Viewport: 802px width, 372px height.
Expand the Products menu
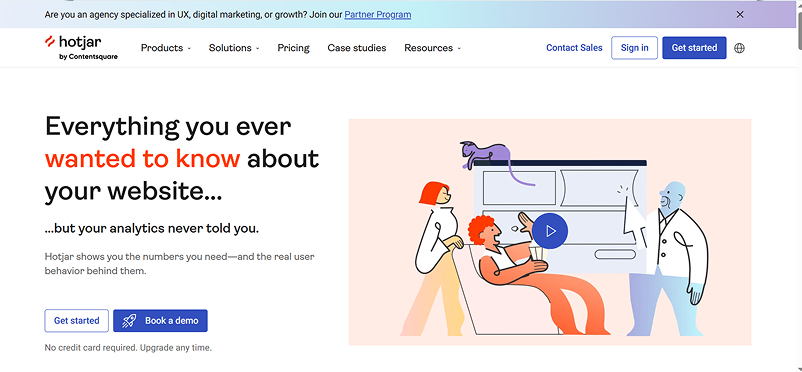166,48
